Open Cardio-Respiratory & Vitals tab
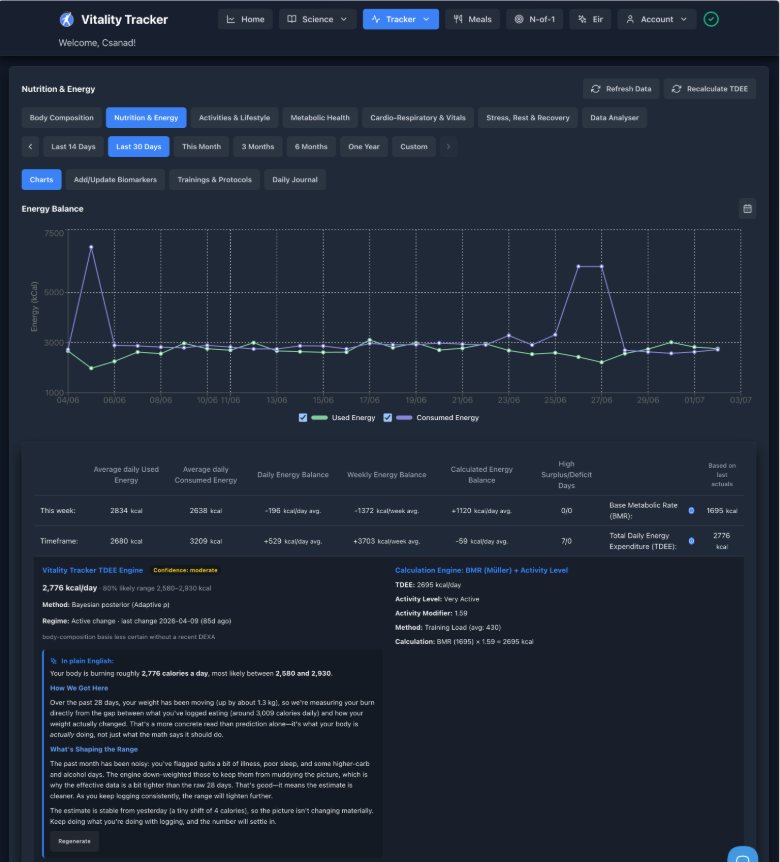 coord(418,118)
